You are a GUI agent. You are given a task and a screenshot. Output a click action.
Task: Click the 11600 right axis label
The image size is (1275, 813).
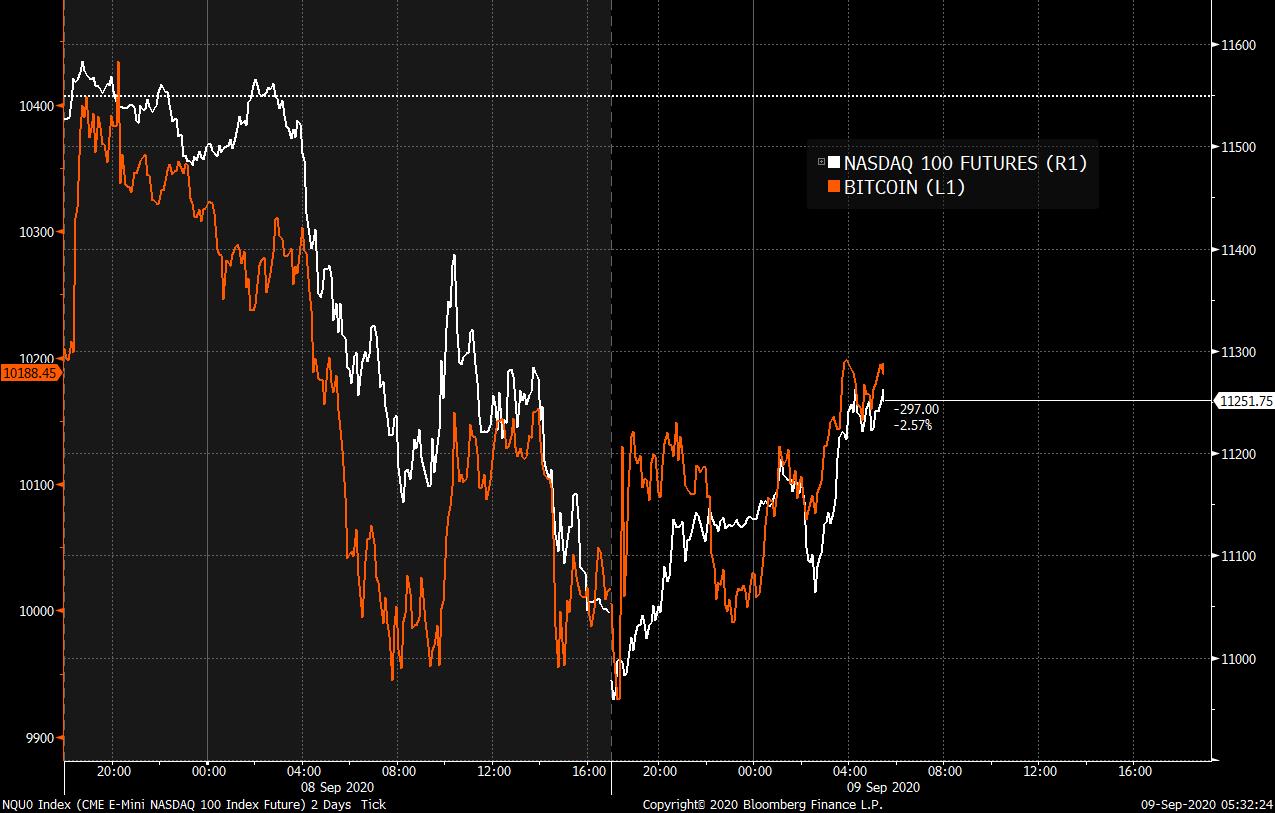pos(1237,46)
